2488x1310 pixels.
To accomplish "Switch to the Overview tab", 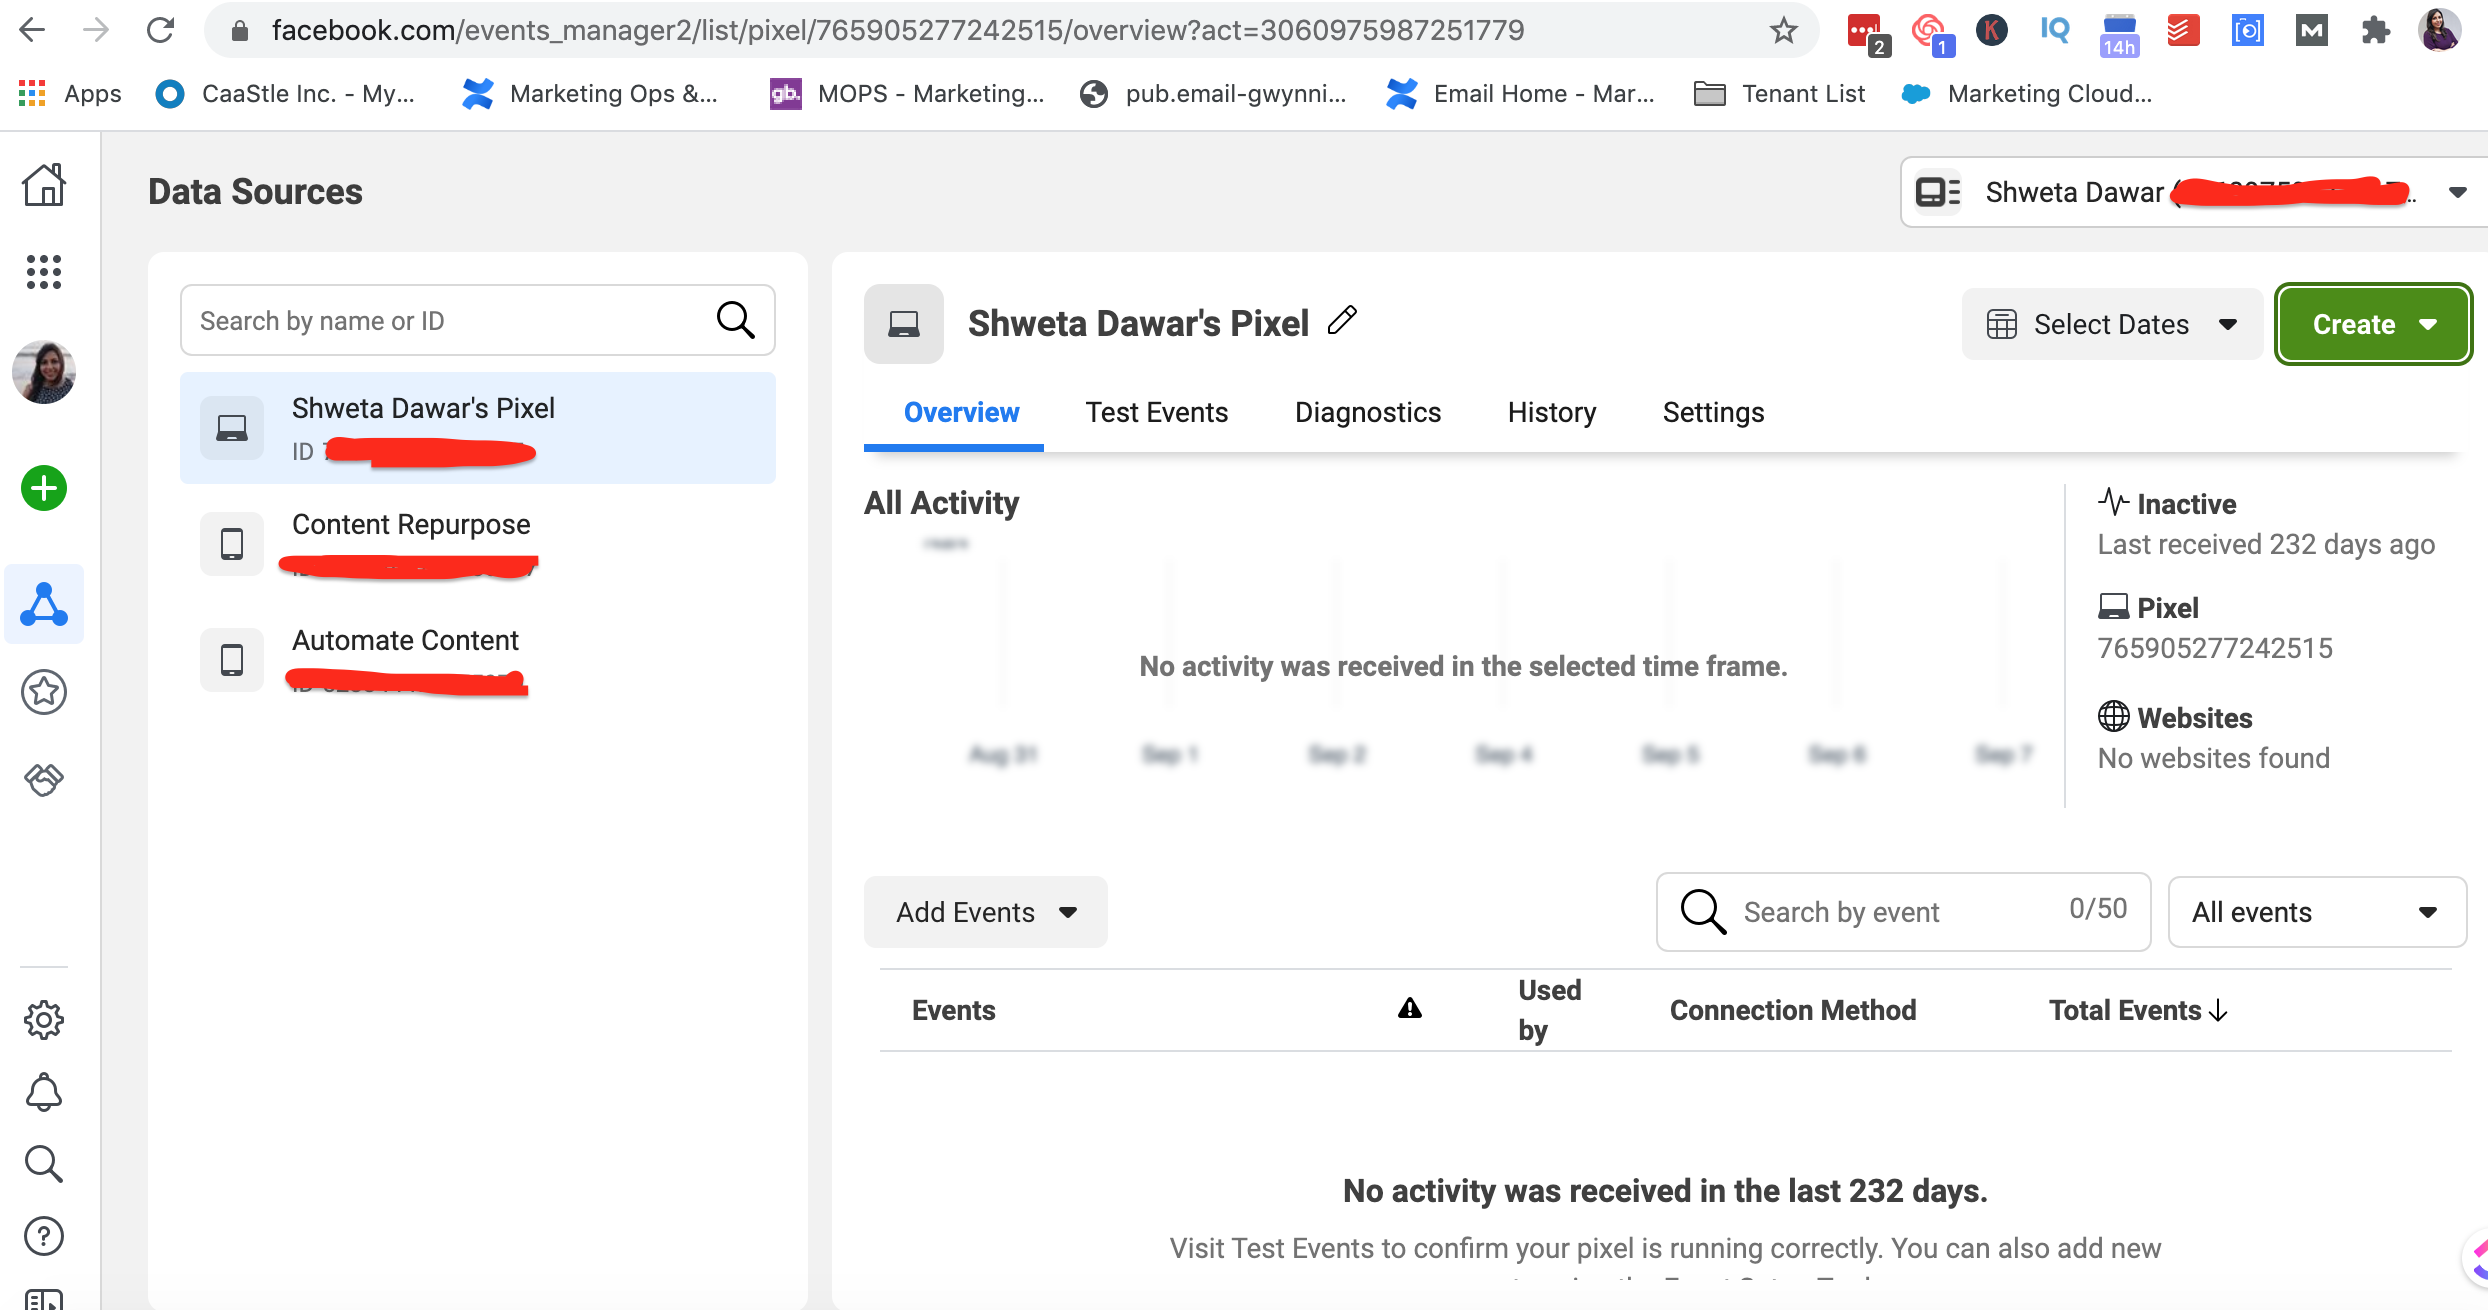I will point(961,412).
